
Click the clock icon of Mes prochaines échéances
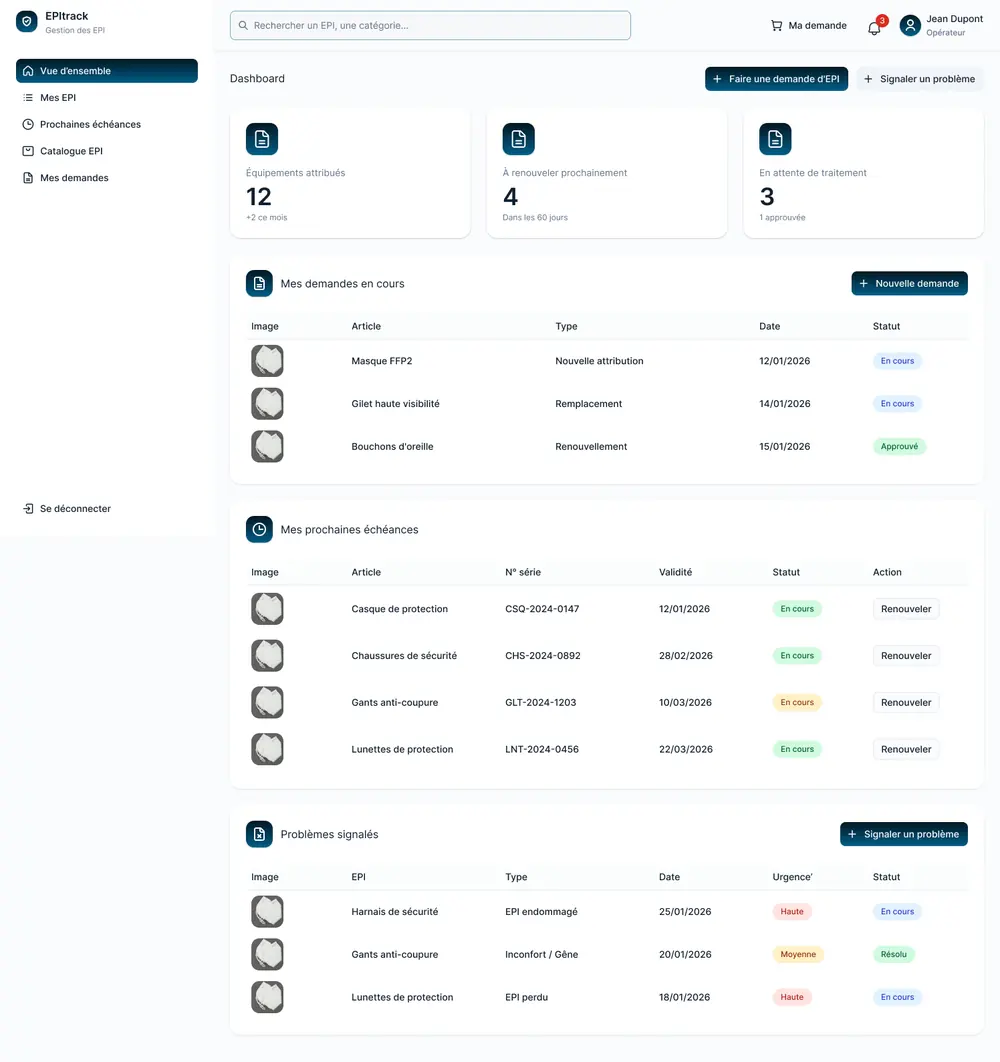click(x=259, y=530)
